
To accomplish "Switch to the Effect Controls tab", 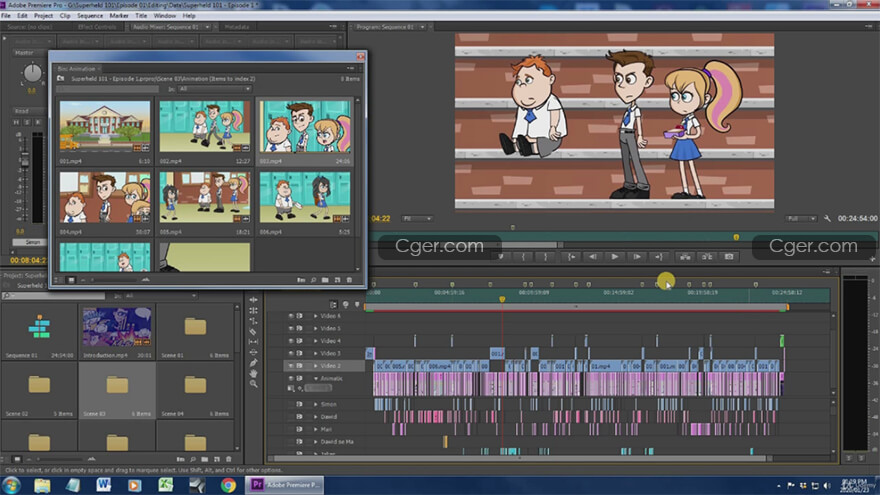I will (x=97, y=26).
